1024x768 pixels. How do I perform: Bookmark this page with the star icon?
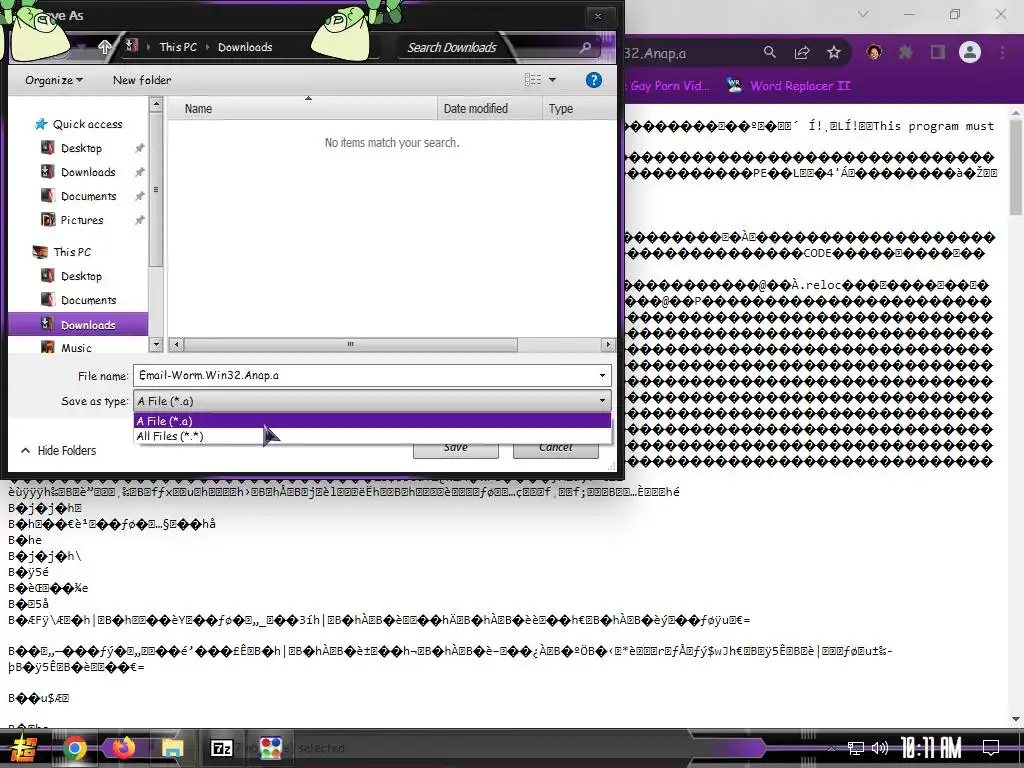[834, 52]
